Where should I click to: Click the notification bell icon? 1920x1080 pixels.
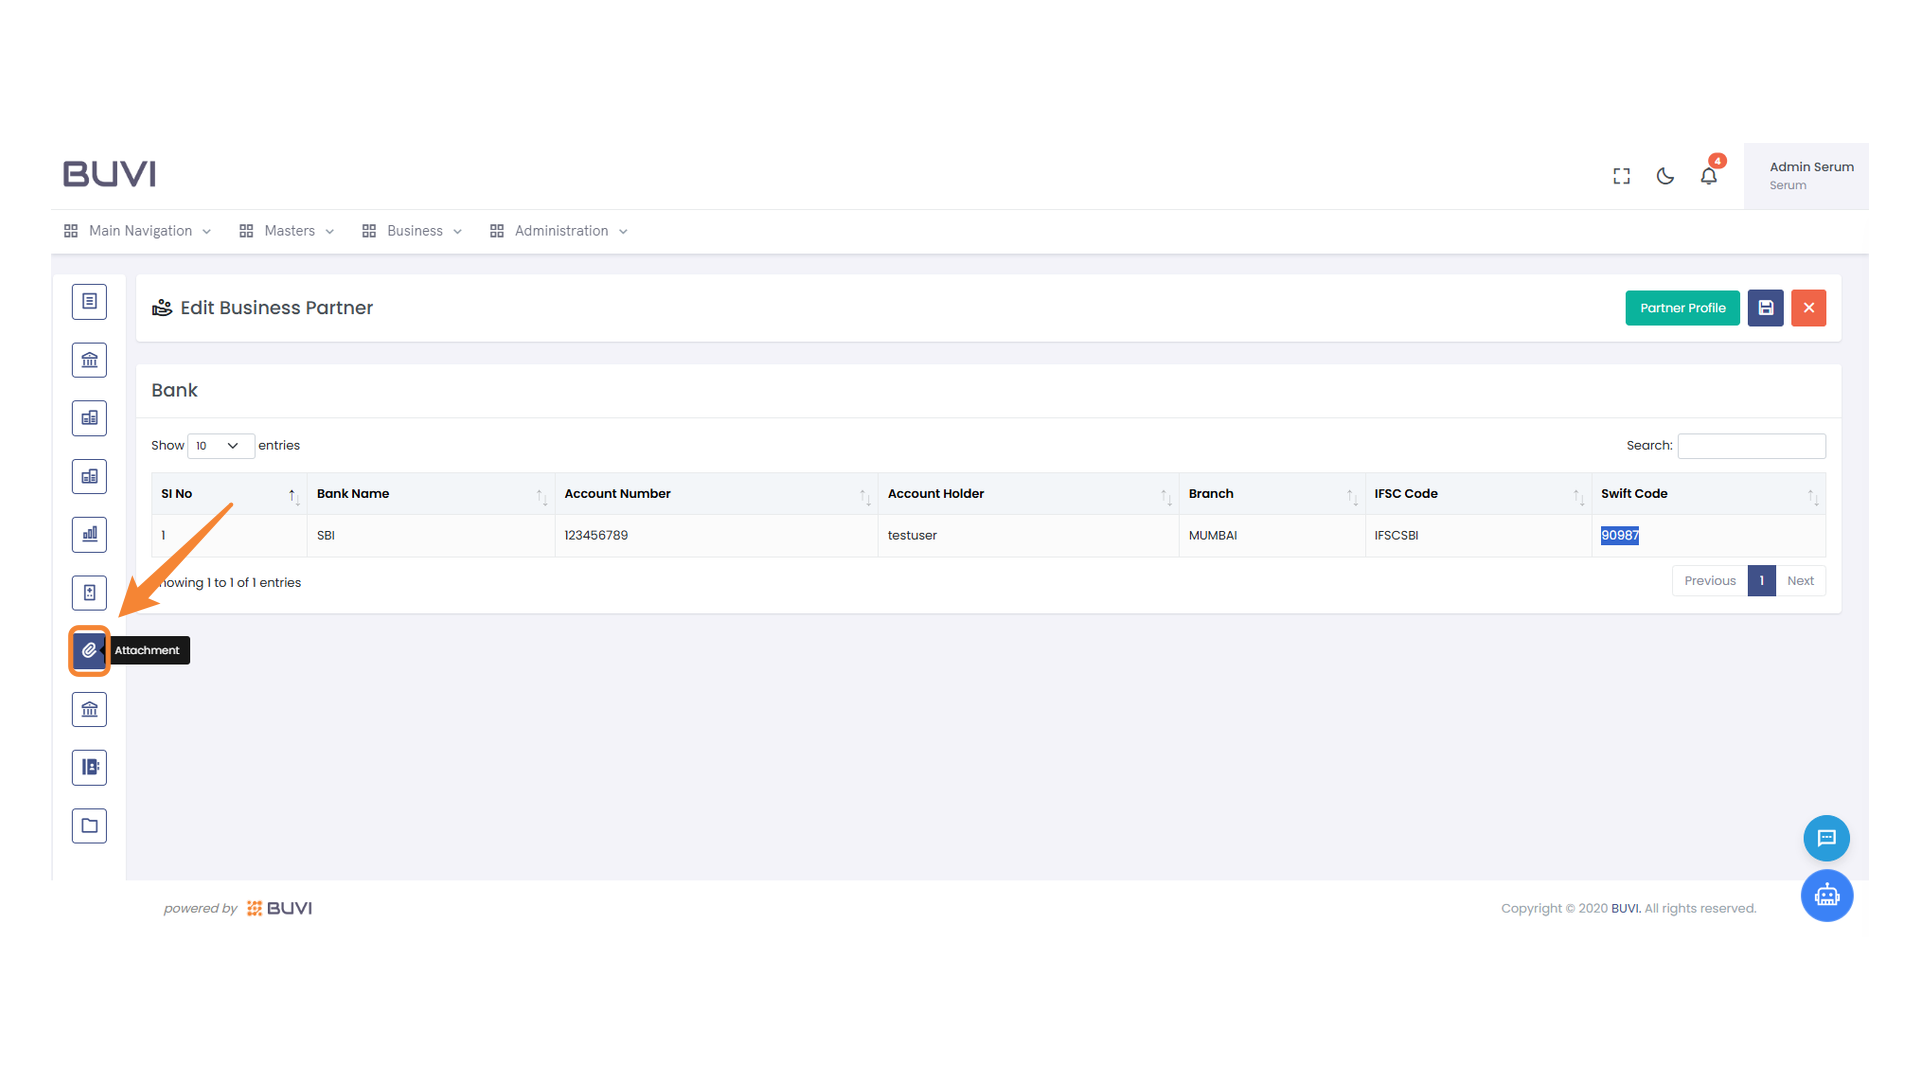pyautogui.click(x=1708, y=177)
